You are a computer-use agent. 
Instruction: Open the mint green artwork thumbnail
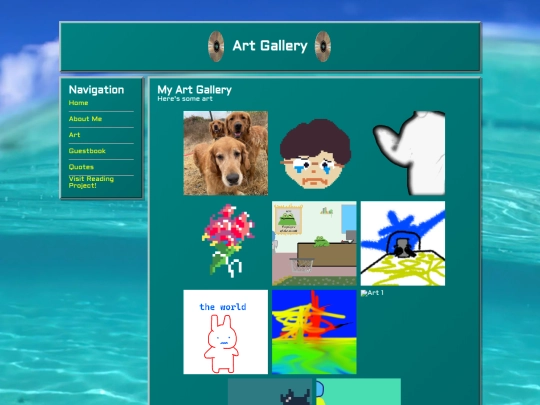[359, 392]
